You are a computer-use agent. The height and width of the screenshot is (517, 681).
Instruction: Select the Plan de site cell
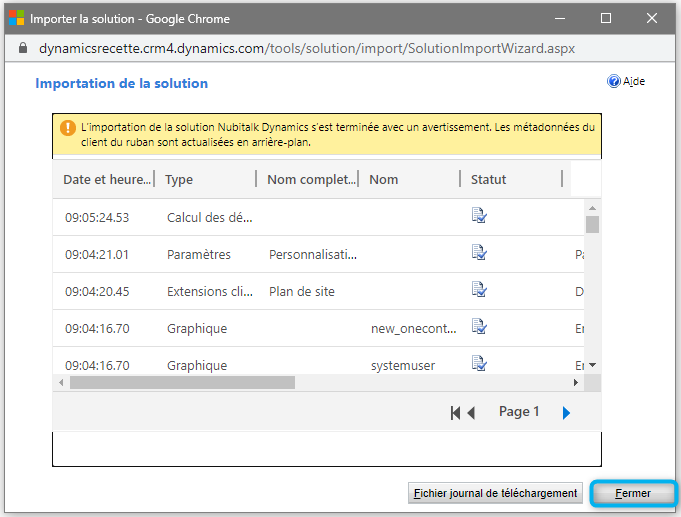click(x=302, y=292)
